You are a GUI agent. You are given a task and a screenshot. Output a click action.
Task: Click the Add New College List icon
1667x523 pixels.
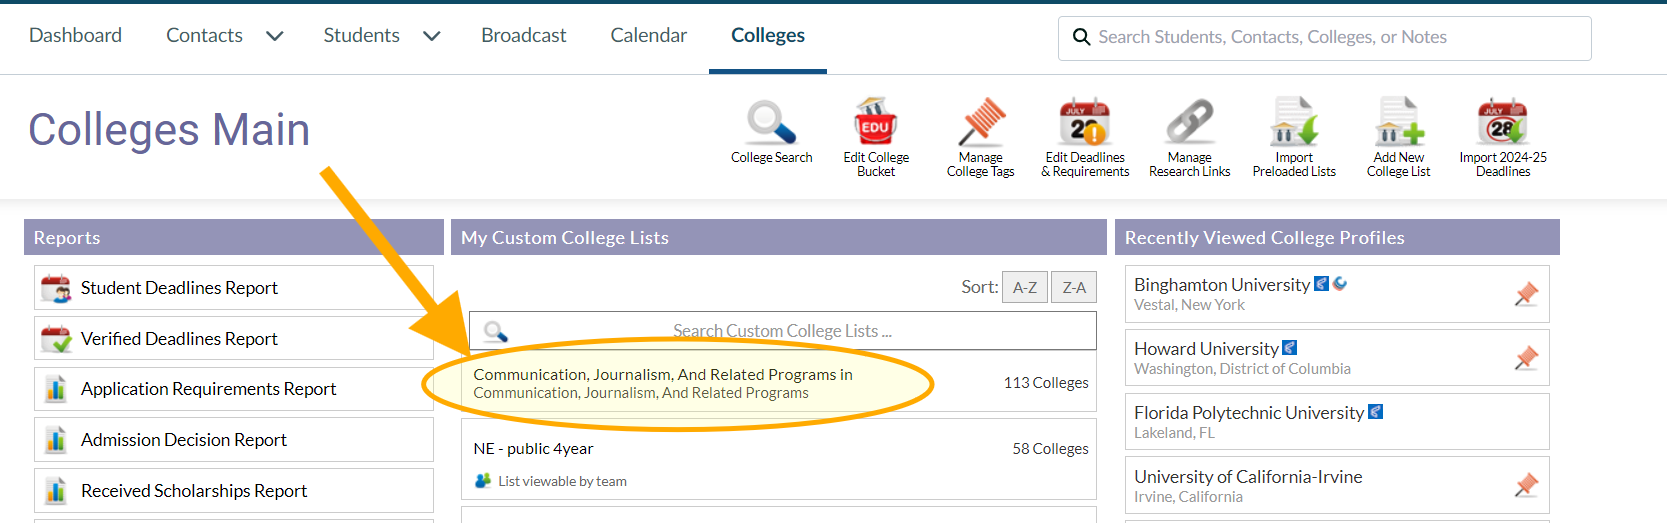pyautogui.click(x=1398, y=124)
